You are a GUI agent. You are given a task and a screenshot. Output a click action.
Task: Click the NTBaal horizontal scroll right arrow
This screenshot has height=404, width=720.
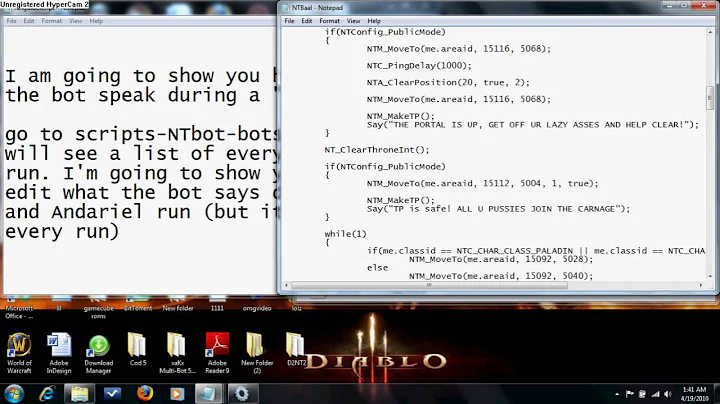point(701,285)
